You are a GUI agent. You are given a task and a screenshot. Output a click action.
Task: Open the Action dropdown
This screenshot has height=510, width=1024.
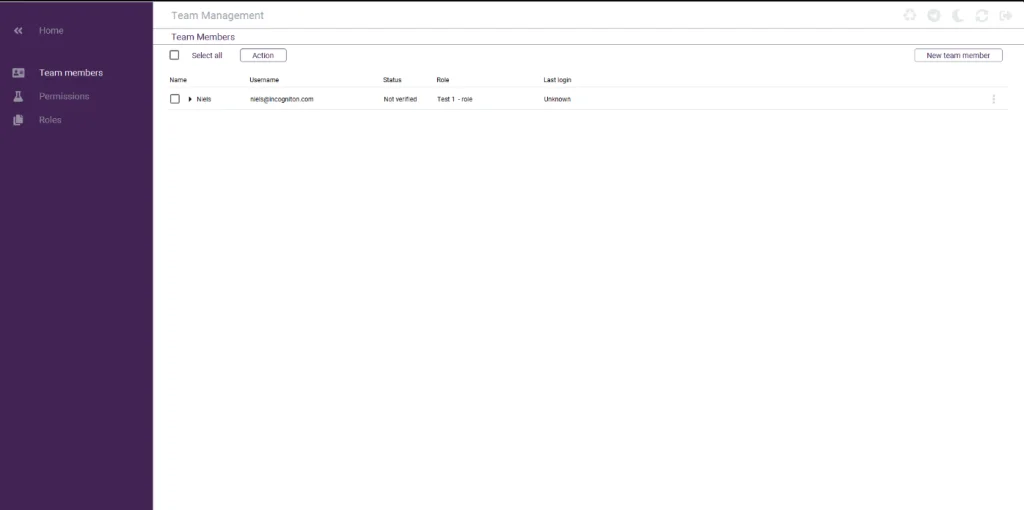(263, 56)
